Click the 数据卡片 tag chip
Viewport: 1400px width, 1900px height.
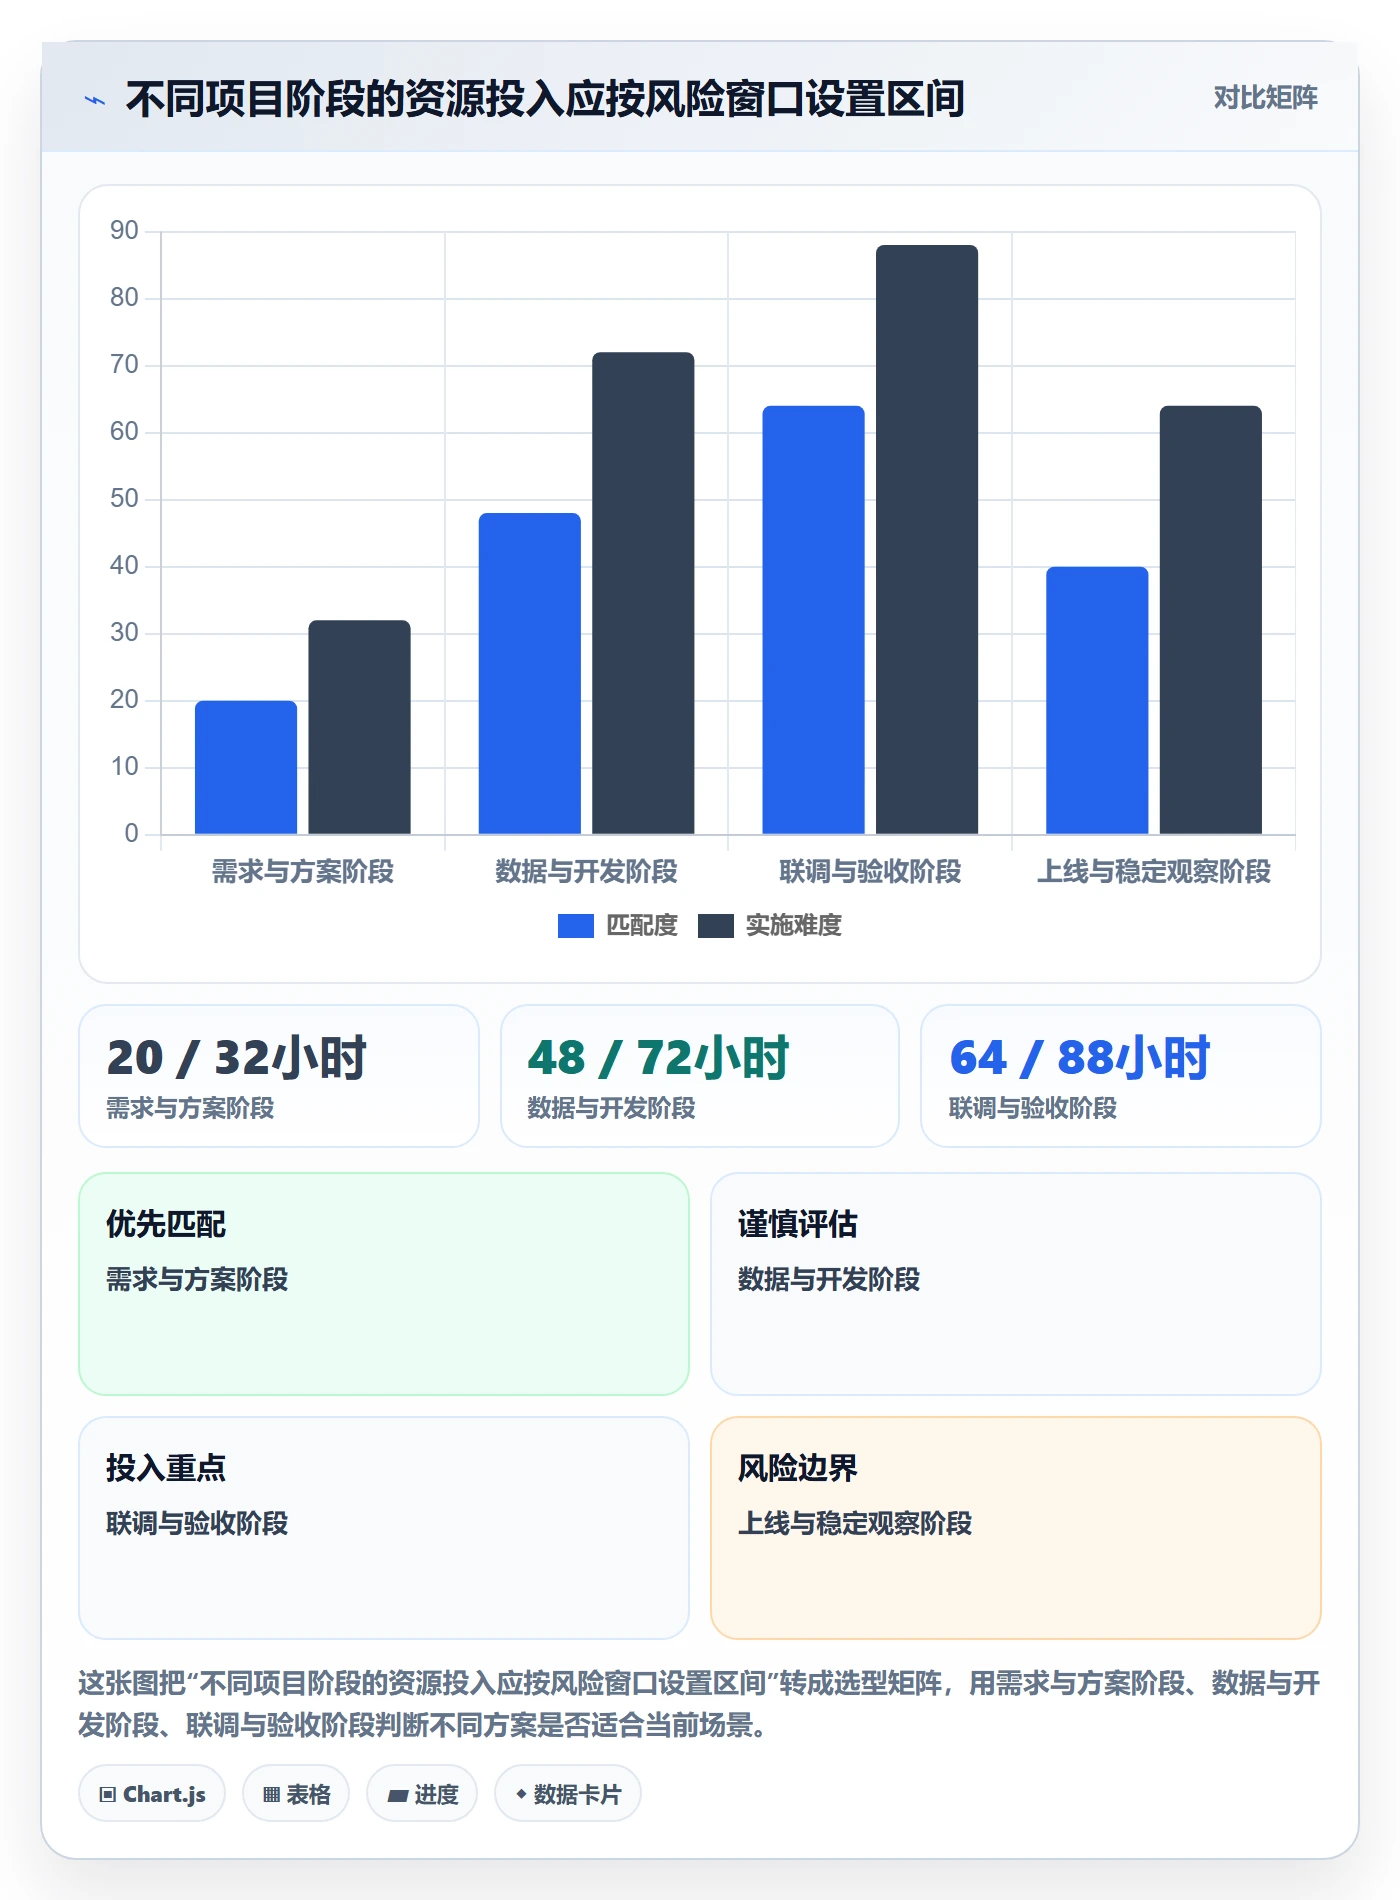point(568,1794)
